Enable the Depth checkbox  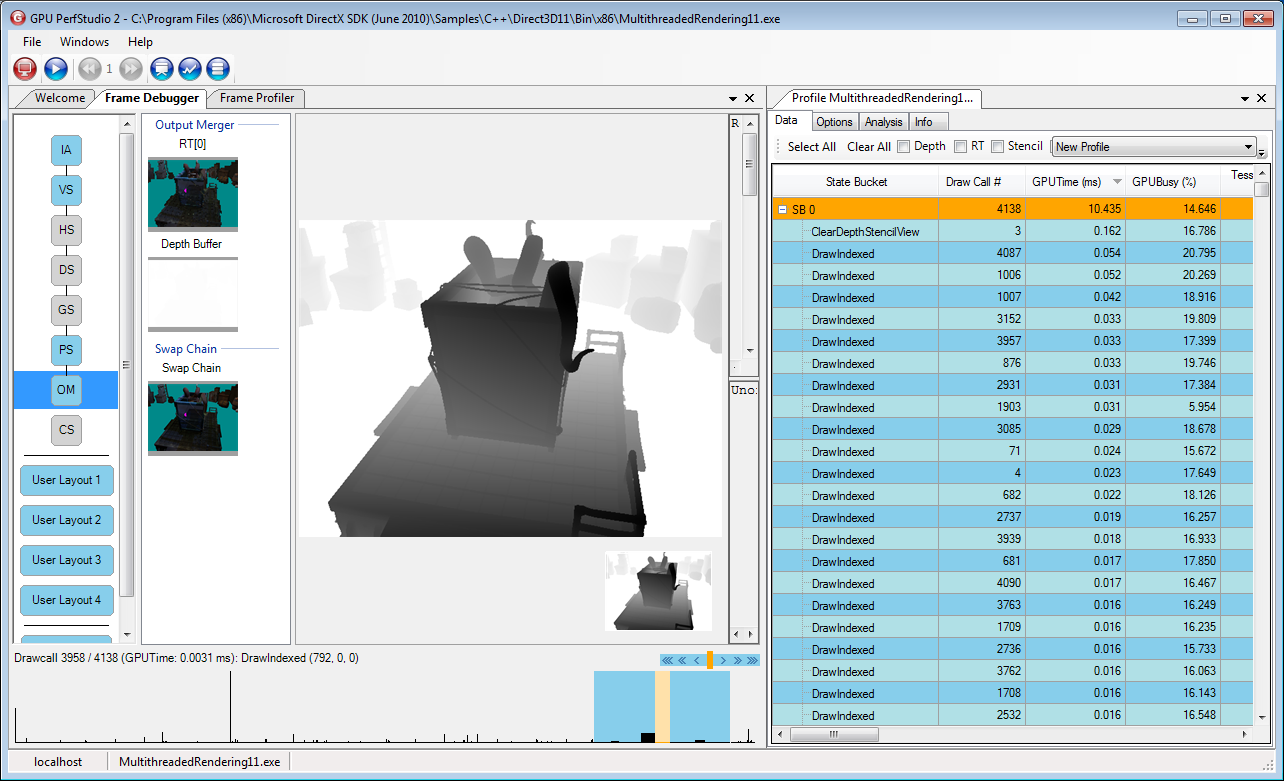[904, 147]
